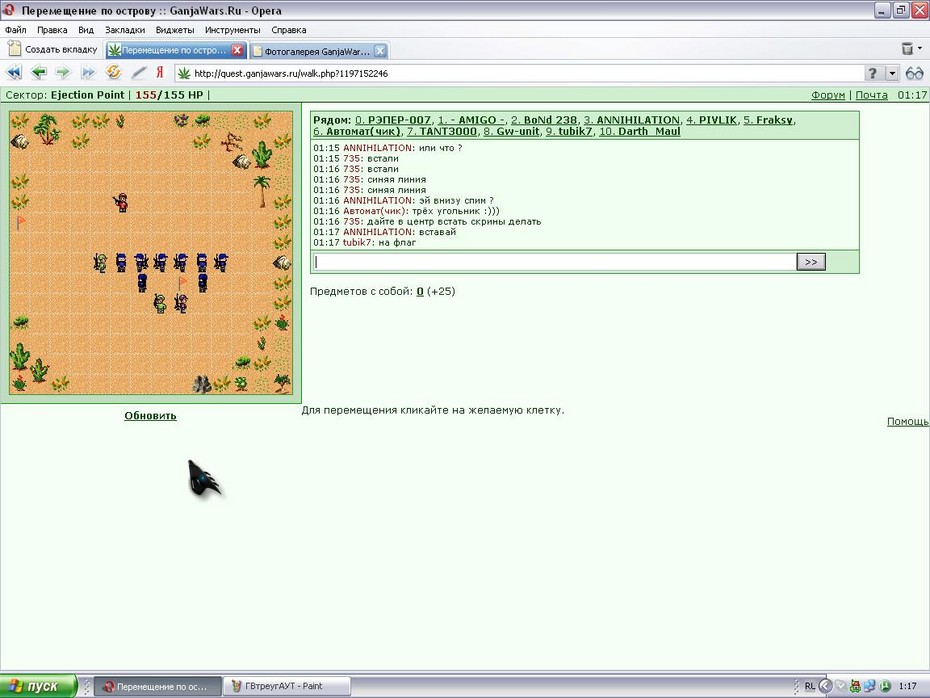The height and width of the screenshot is (698, 930).
Task: Click the glasses icon at toolbar right
Action: click(x=915, y=73)
